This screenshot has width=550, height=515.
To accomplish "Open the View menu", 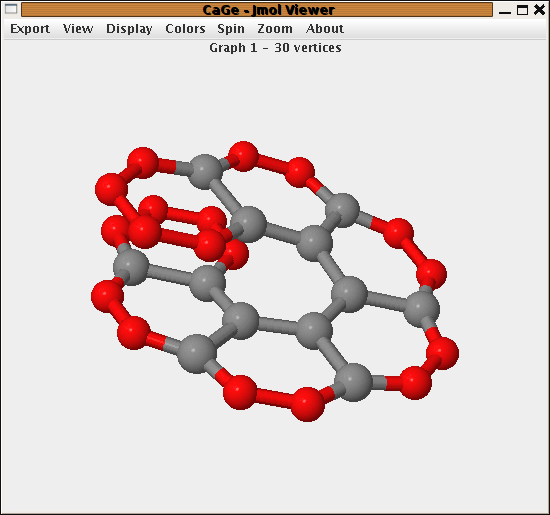I will click(x=78, y=29).
